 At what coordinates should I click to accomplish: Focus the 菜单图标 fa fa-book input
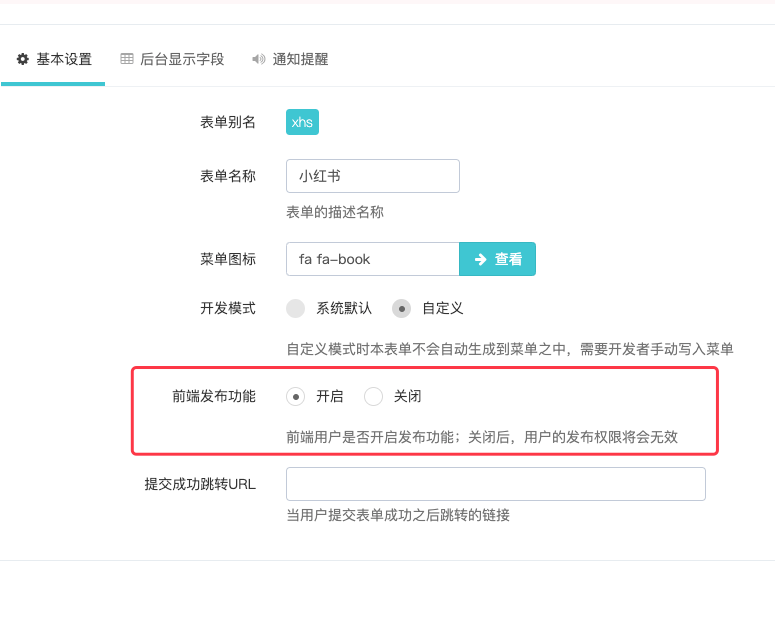click(373, 259)
